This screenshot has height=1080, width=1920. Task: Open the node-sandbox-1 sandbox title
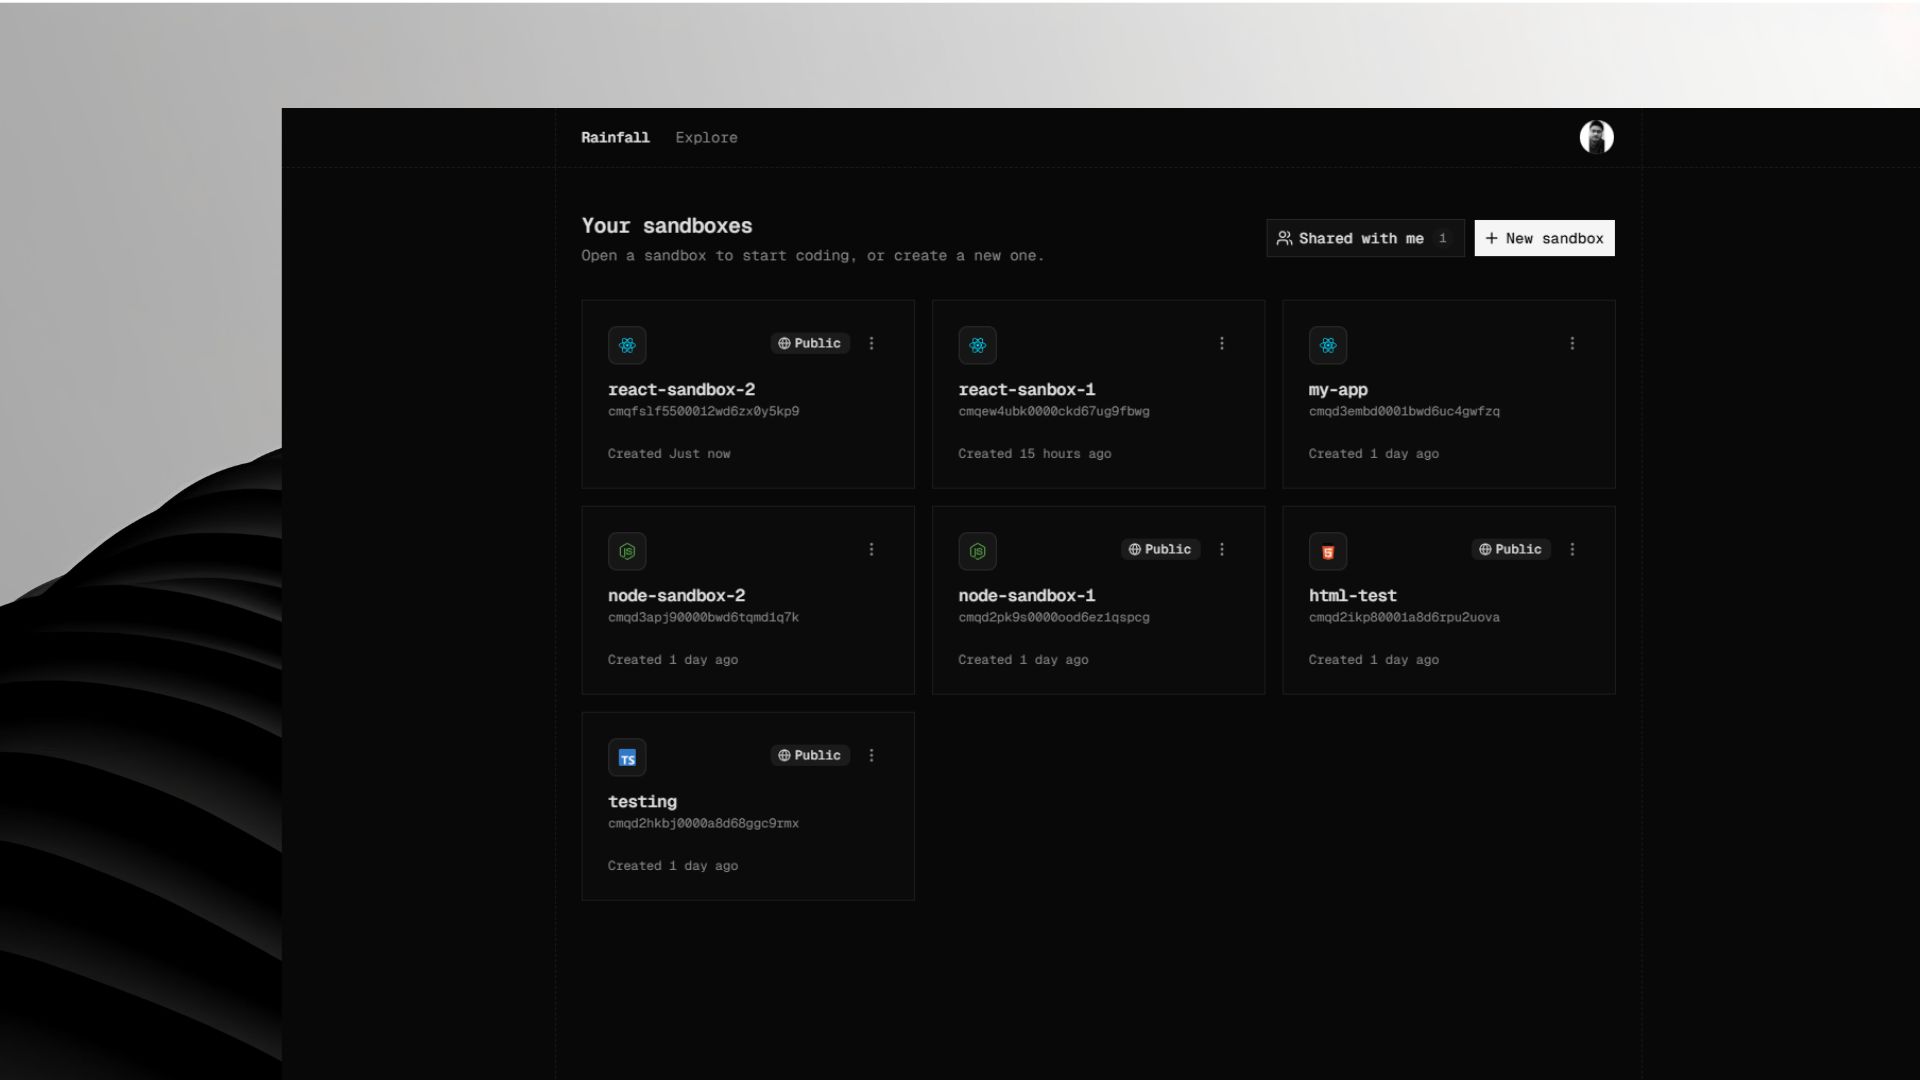coord(1026,595)
